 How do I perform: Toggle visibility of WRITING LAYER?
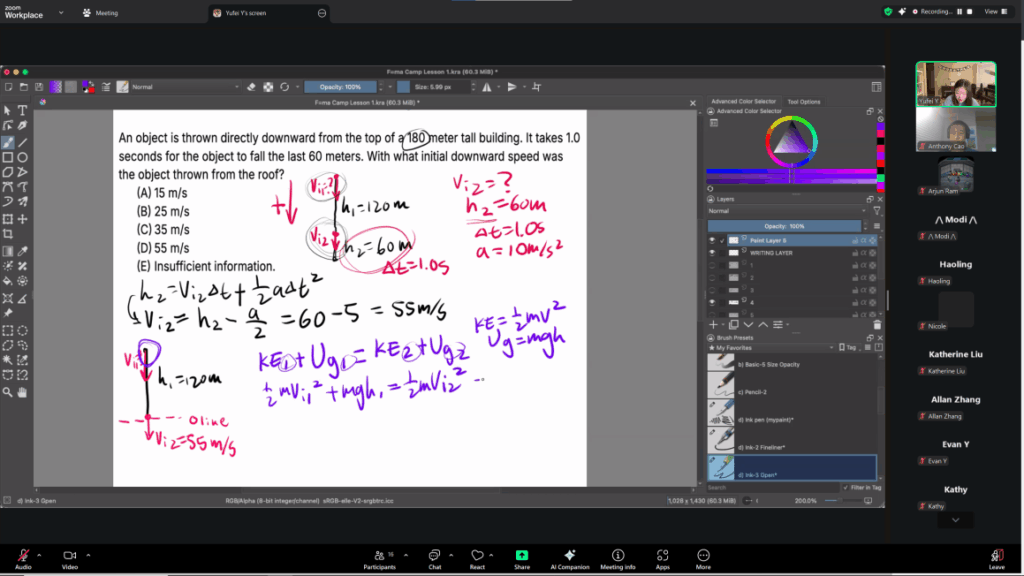click(713, 254)
